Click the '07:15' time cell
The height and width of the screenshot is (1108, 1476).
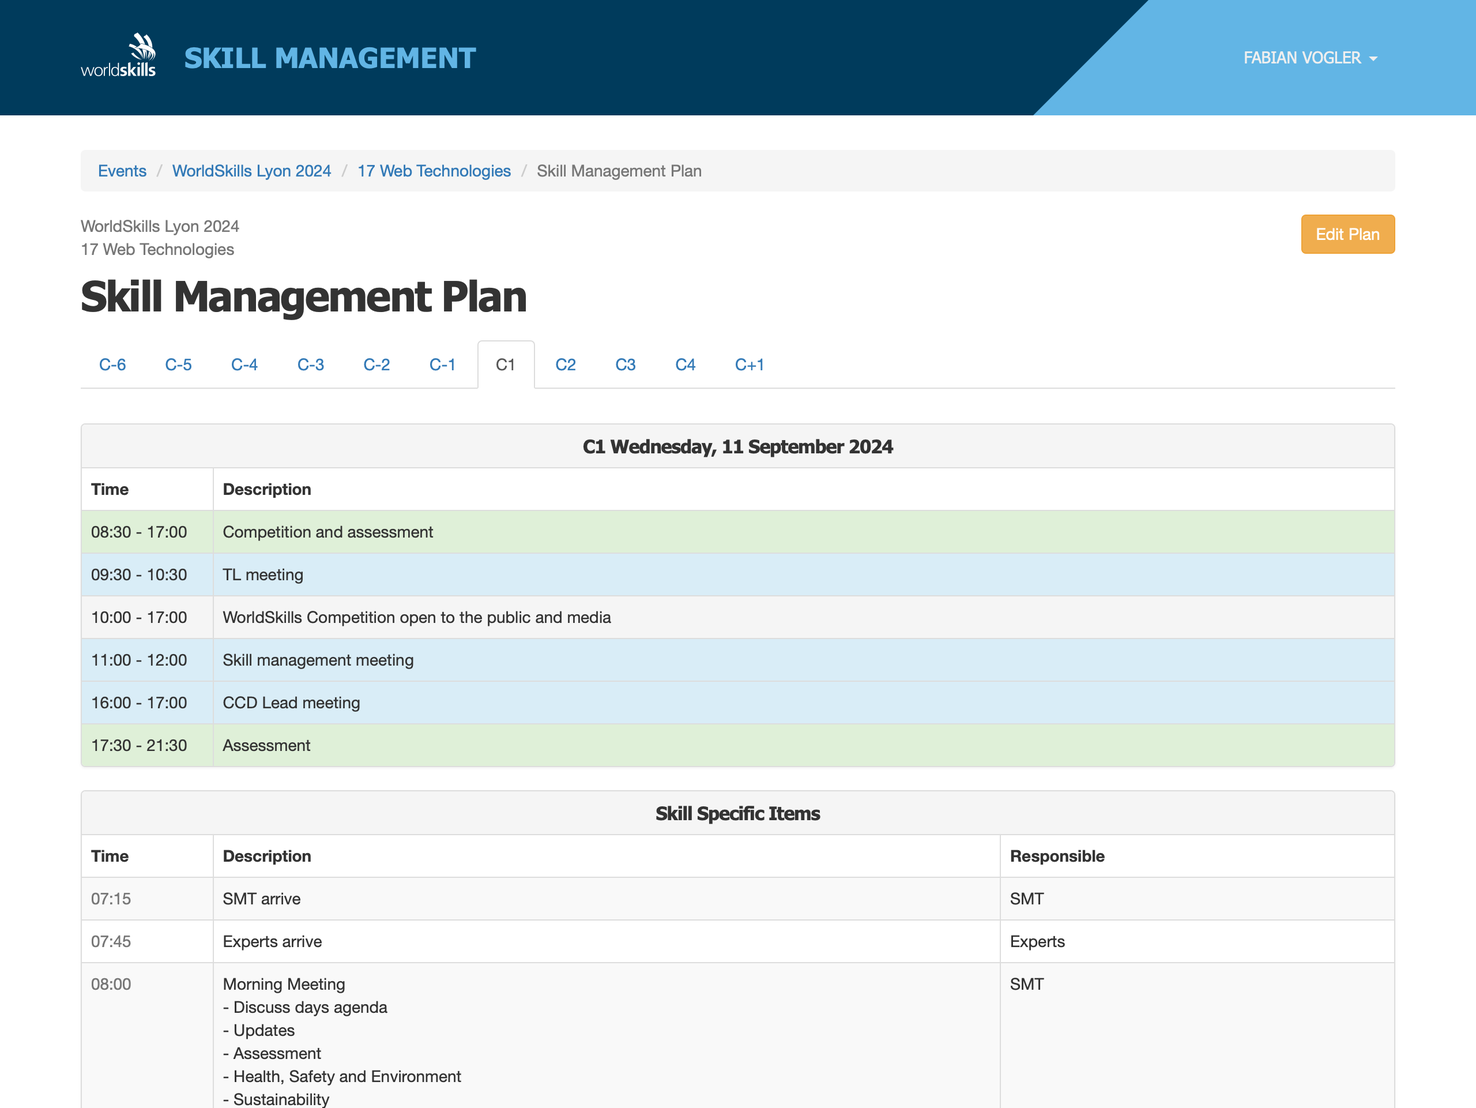coord(147,899)
